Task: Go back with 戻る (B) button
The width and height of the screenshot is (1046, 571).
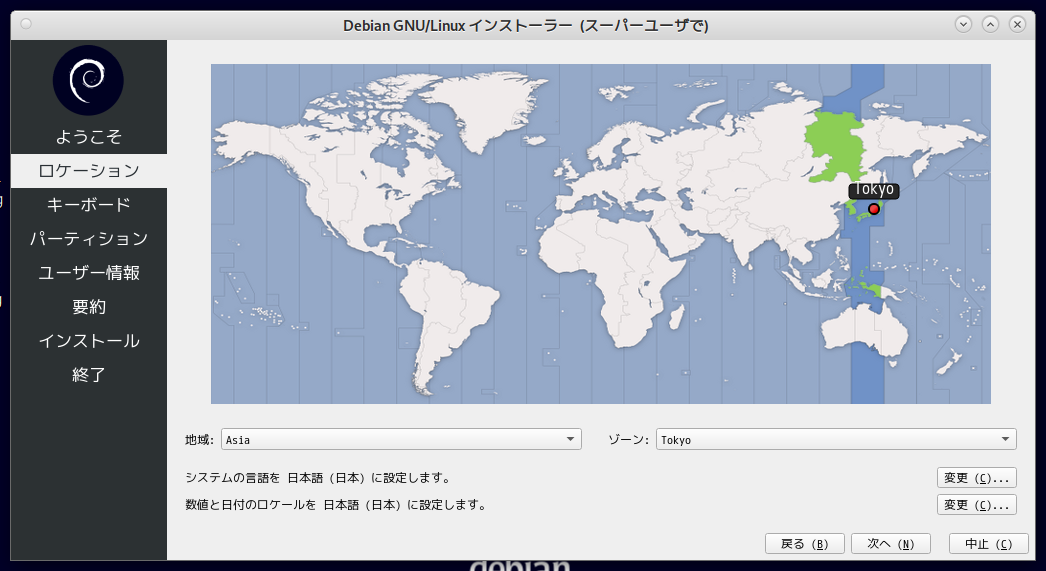Action: point(805,544)
